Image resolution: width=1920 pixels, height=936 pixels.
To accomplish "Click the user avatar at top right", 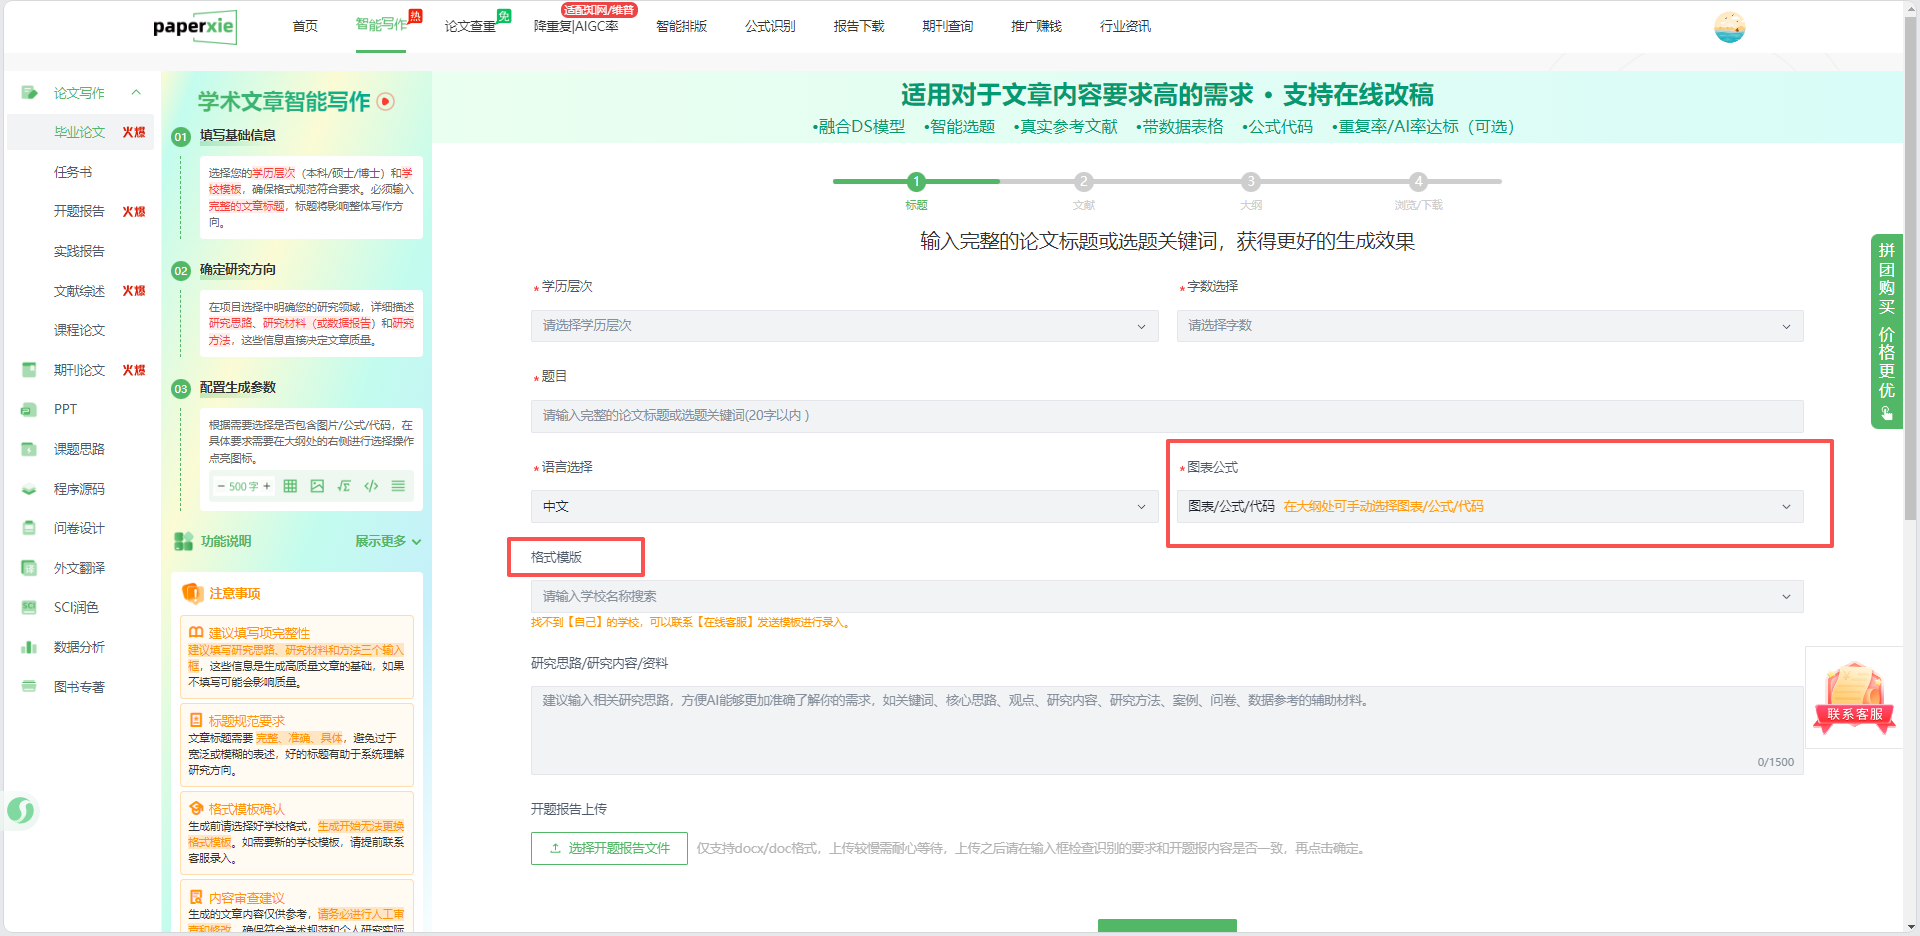I will click(x=1729, y=27).
